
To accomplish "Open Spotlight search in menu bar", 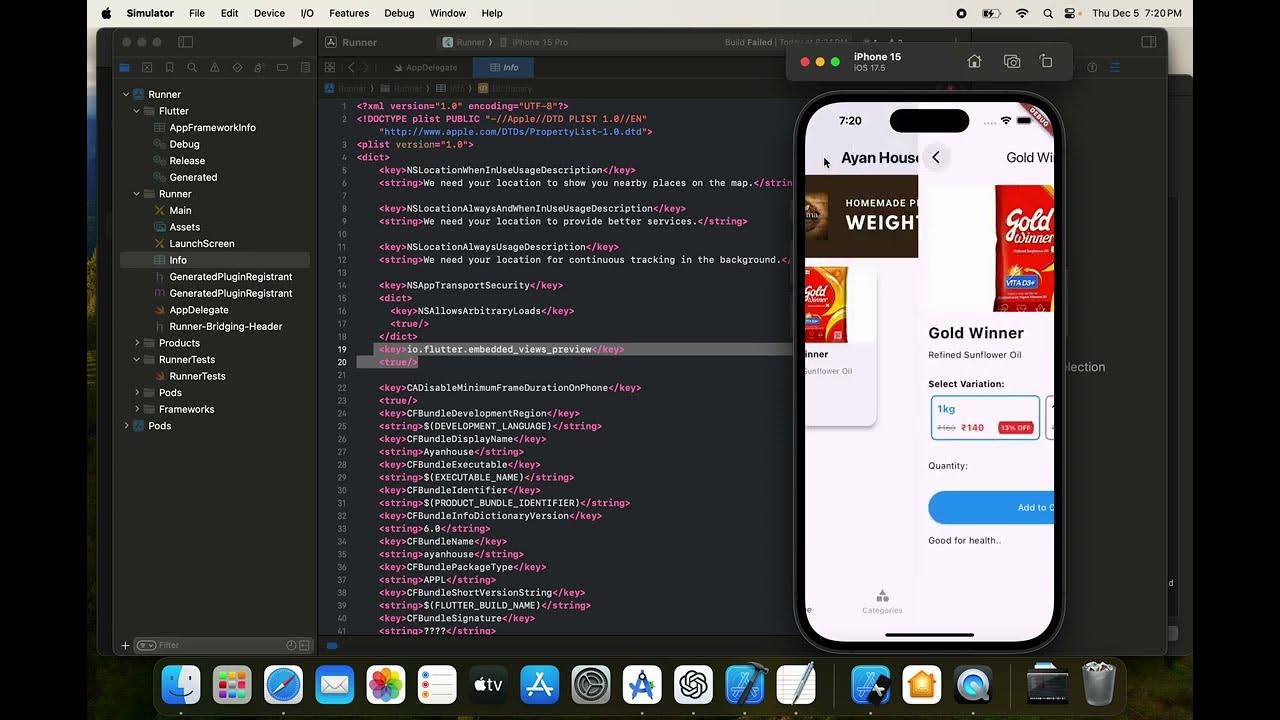I will [x=1048, y=13].
